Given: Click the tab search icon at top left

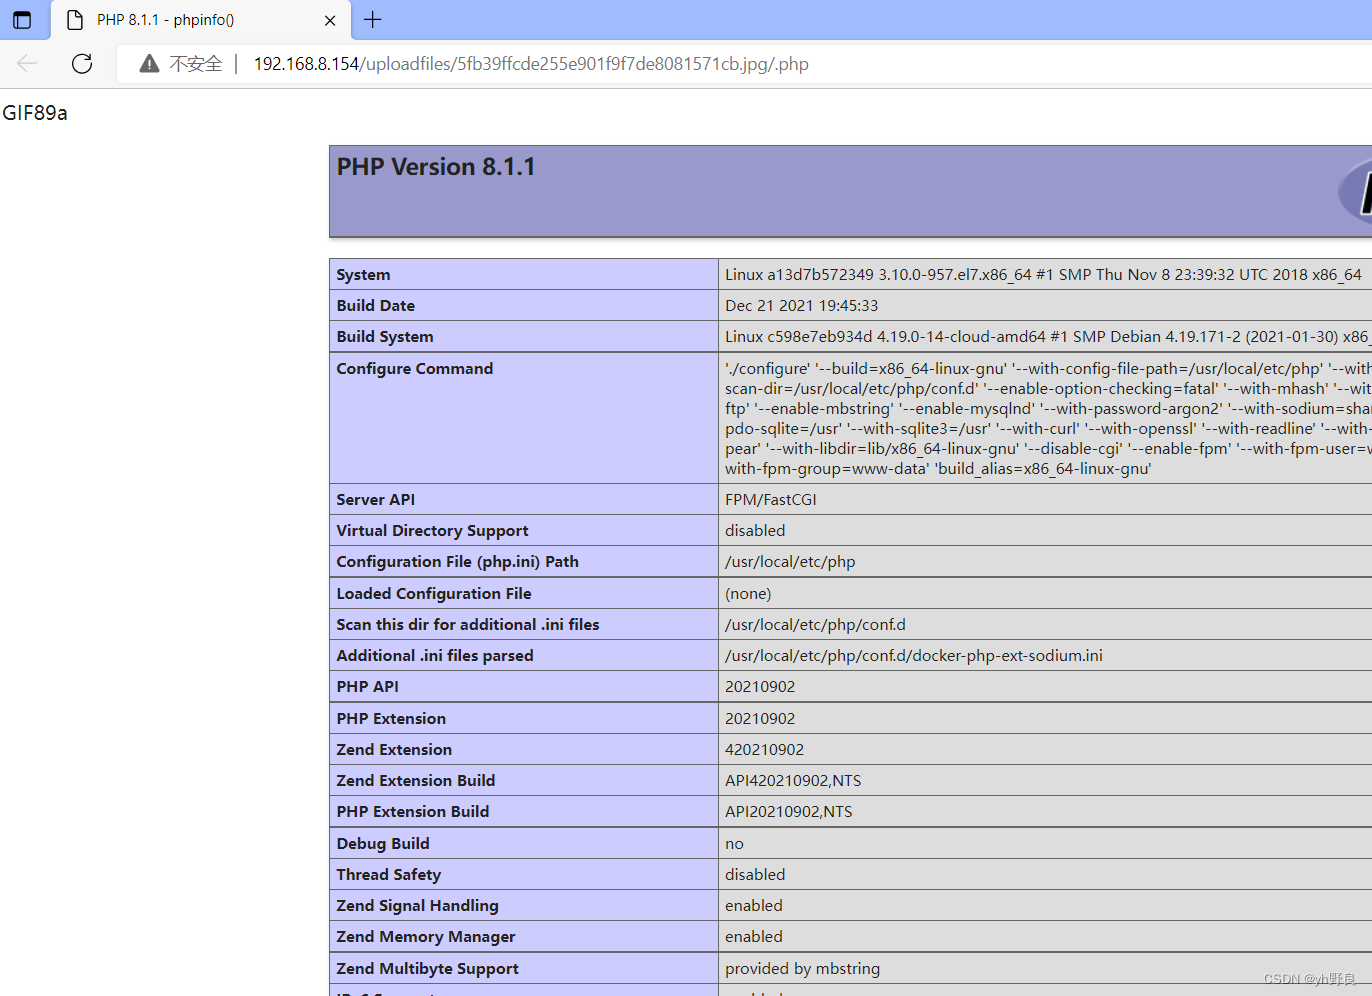Looking at the screenshot, I should [22, 20].
